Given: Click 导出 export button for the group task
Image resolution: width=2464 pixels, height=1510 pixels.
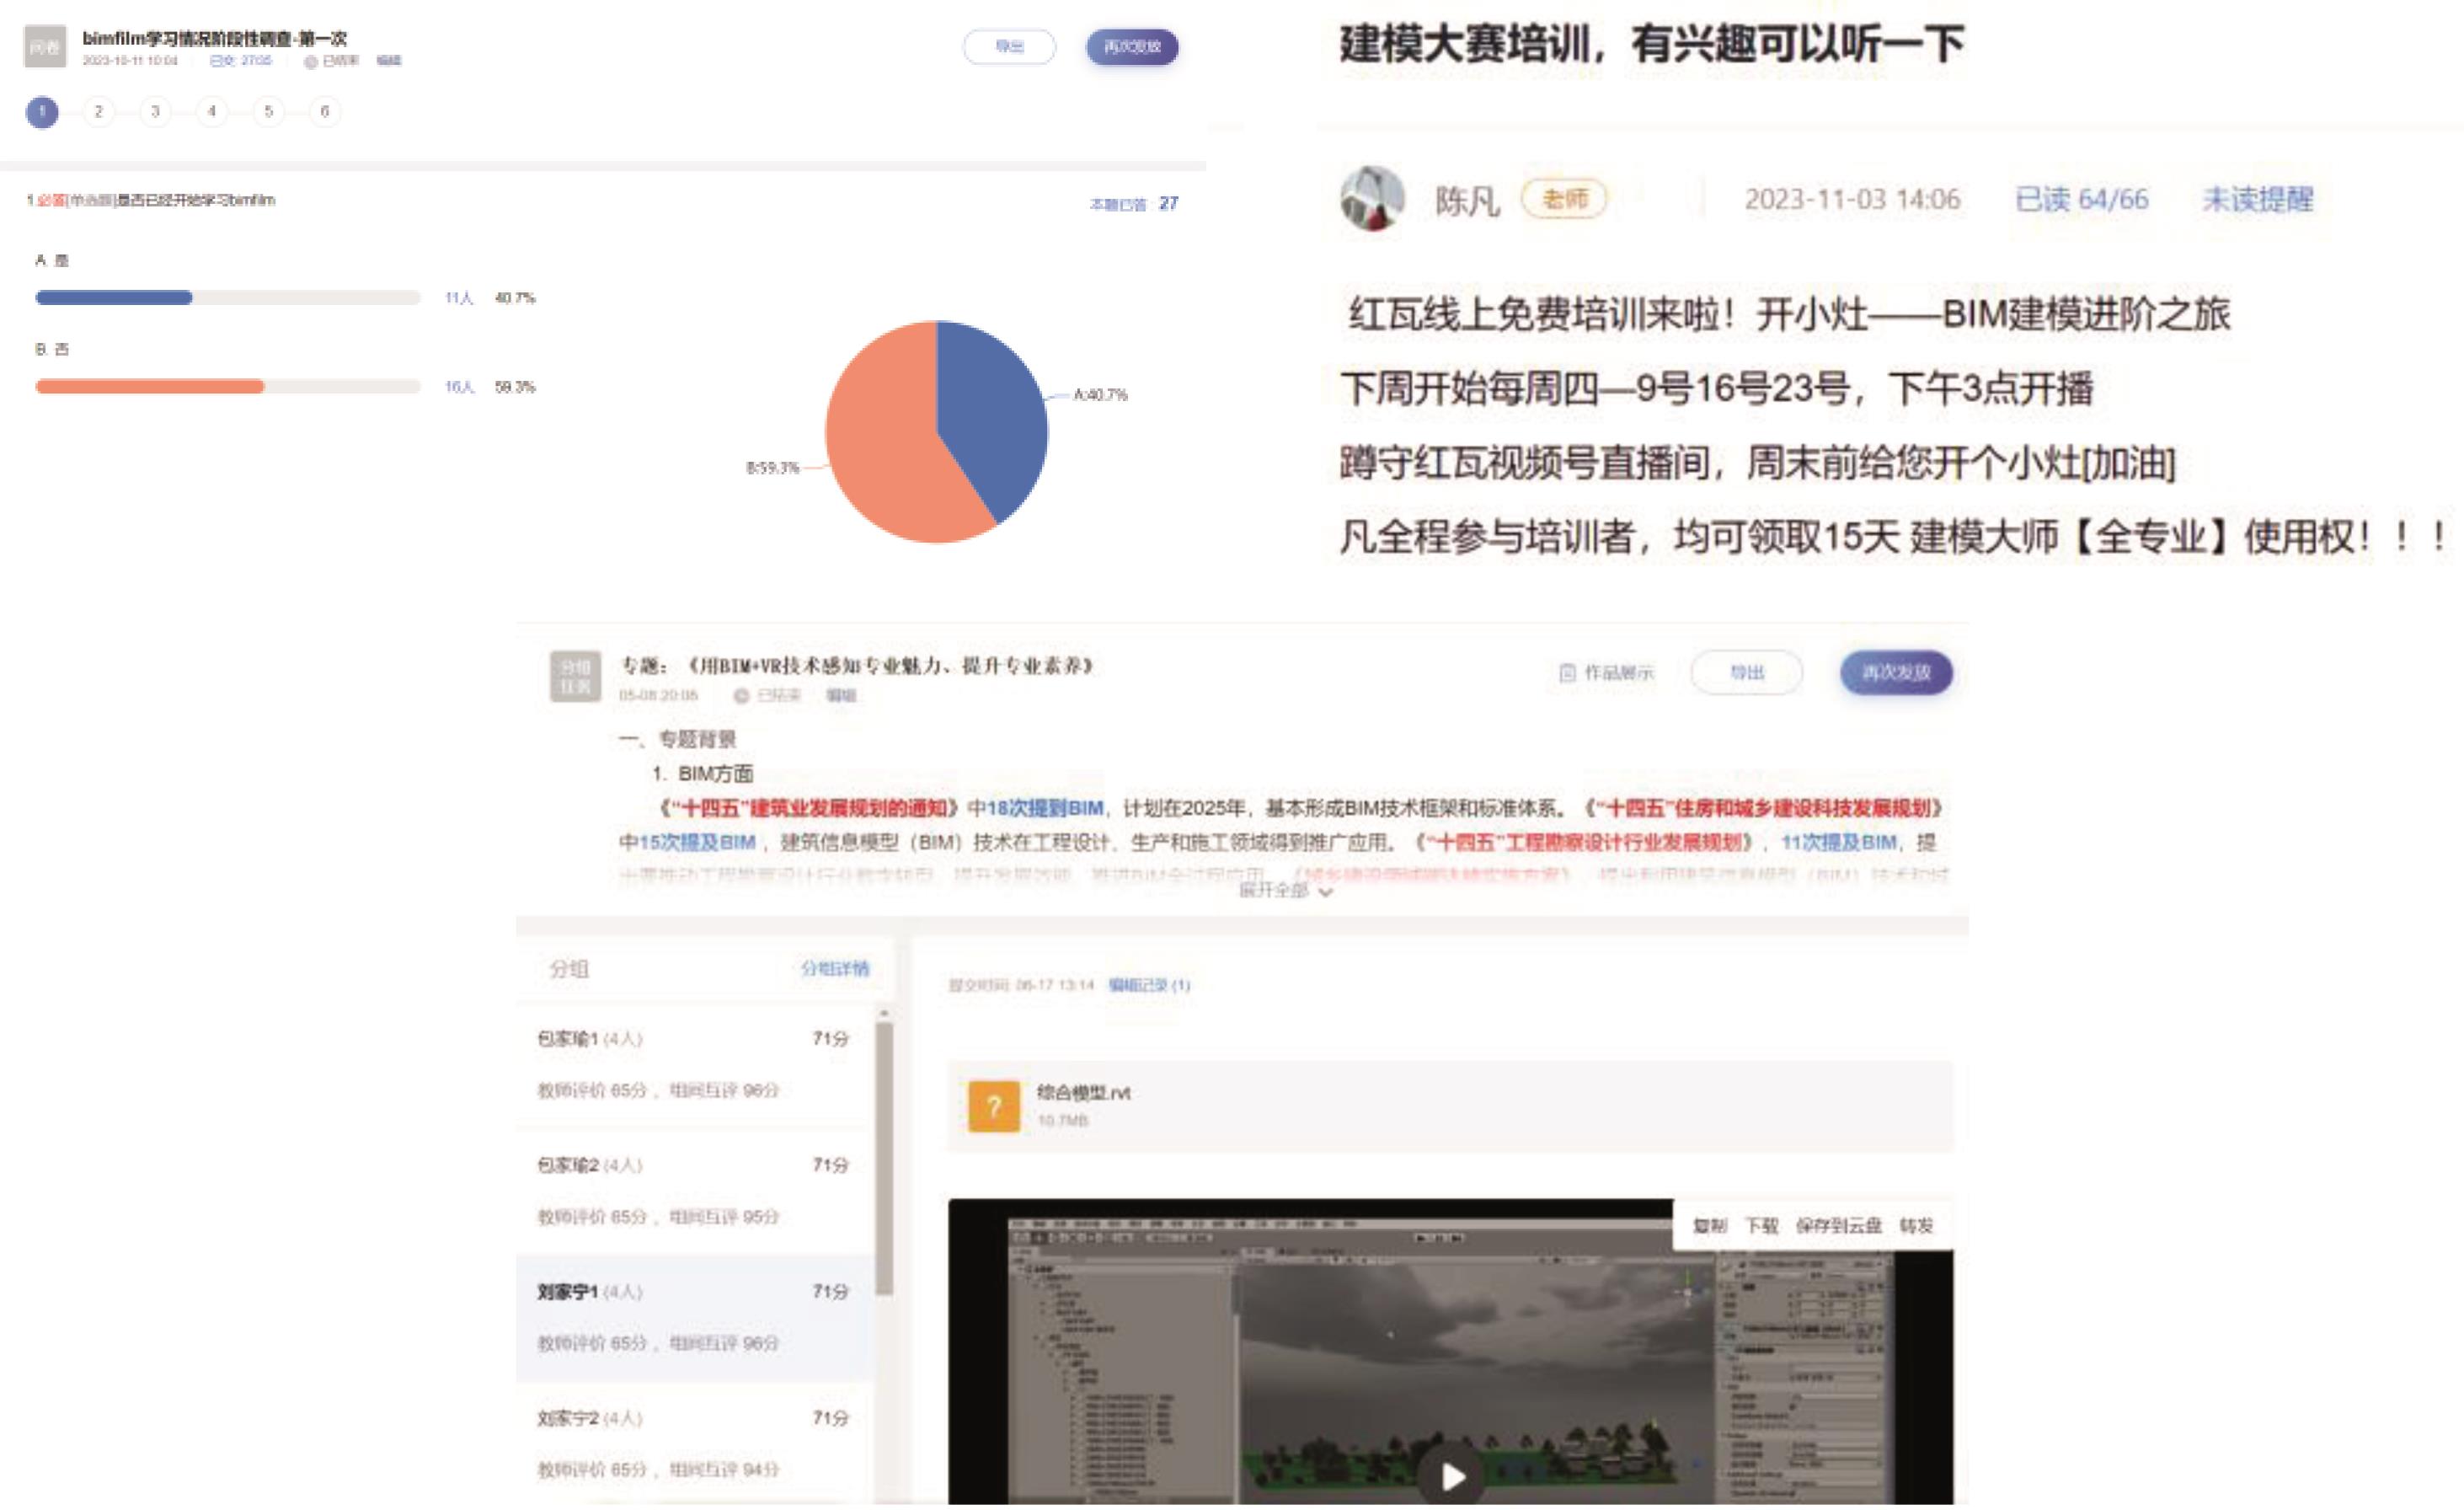Looking at the screenshot, I should (1746, 673).
